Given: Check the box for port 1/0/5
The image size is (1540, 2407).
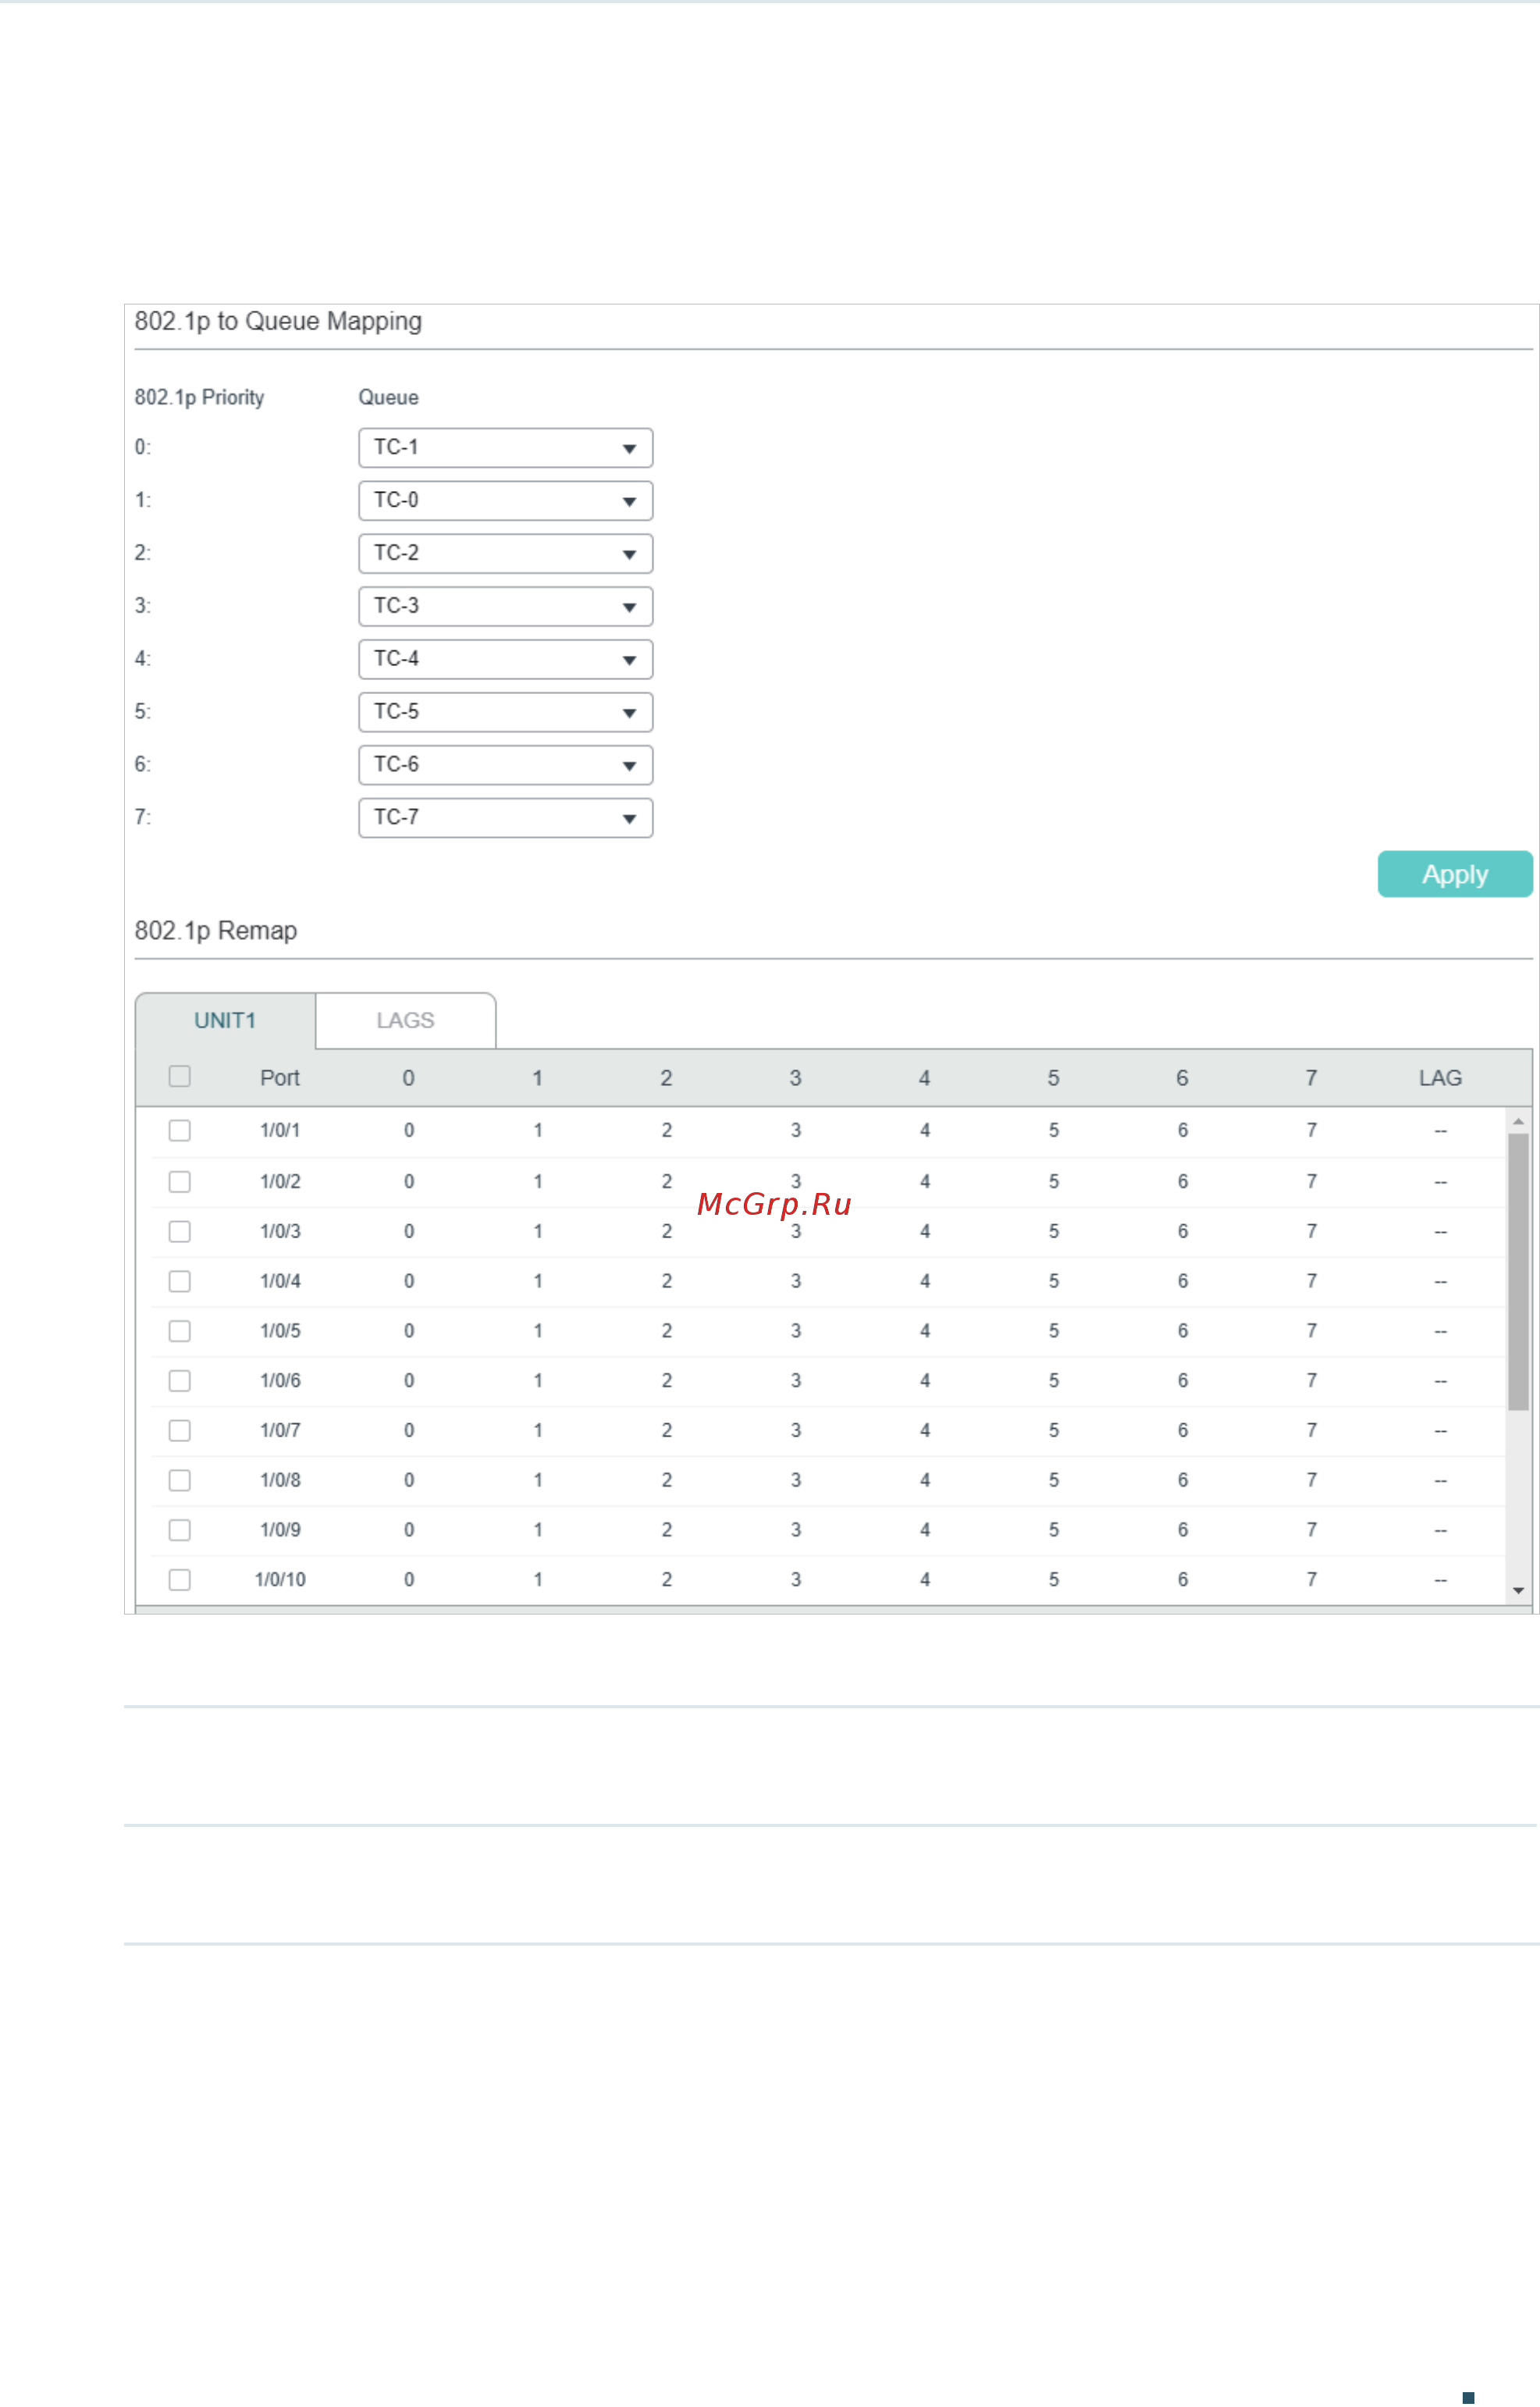Looking at the screenshot, I should pos(180,1332).
